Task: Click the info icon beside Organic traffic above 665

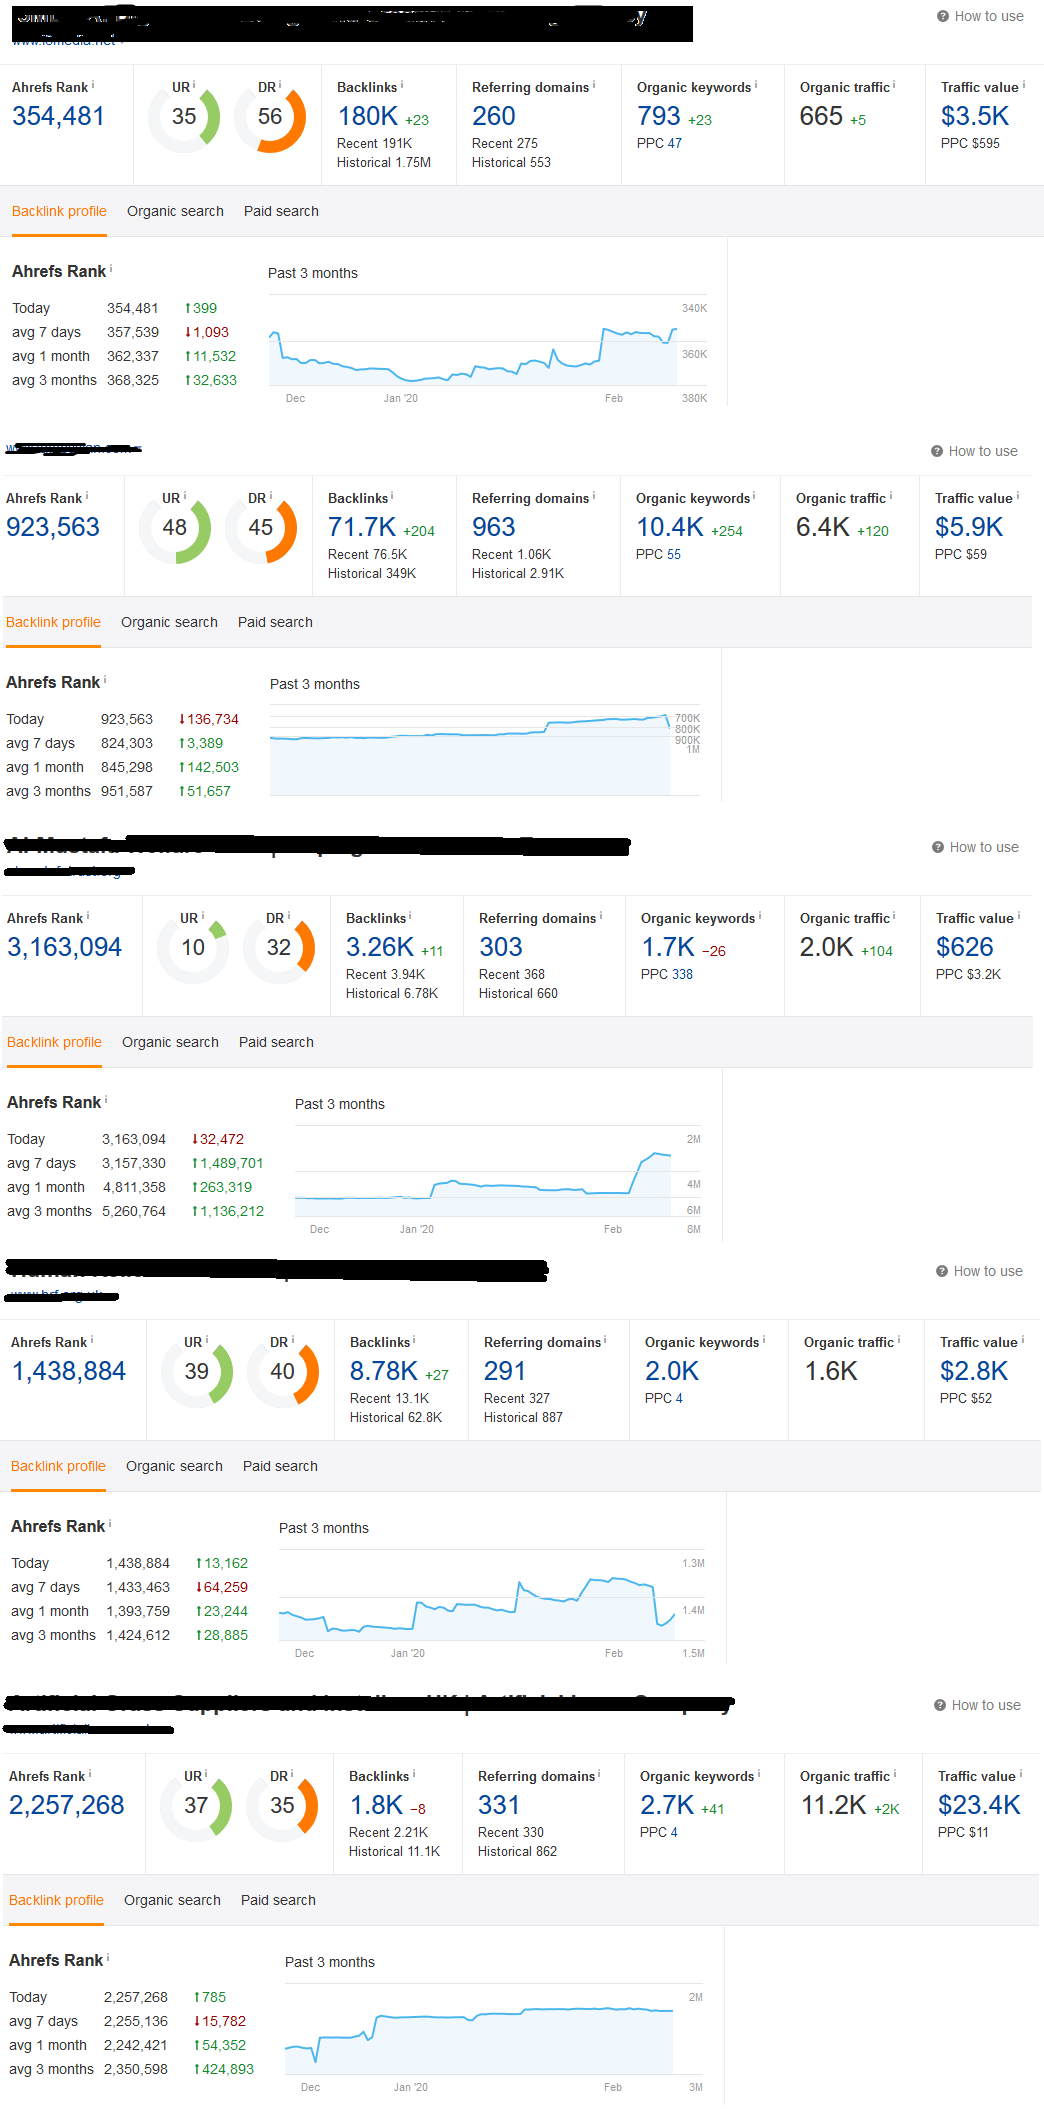Action: (x=894, y=85)
